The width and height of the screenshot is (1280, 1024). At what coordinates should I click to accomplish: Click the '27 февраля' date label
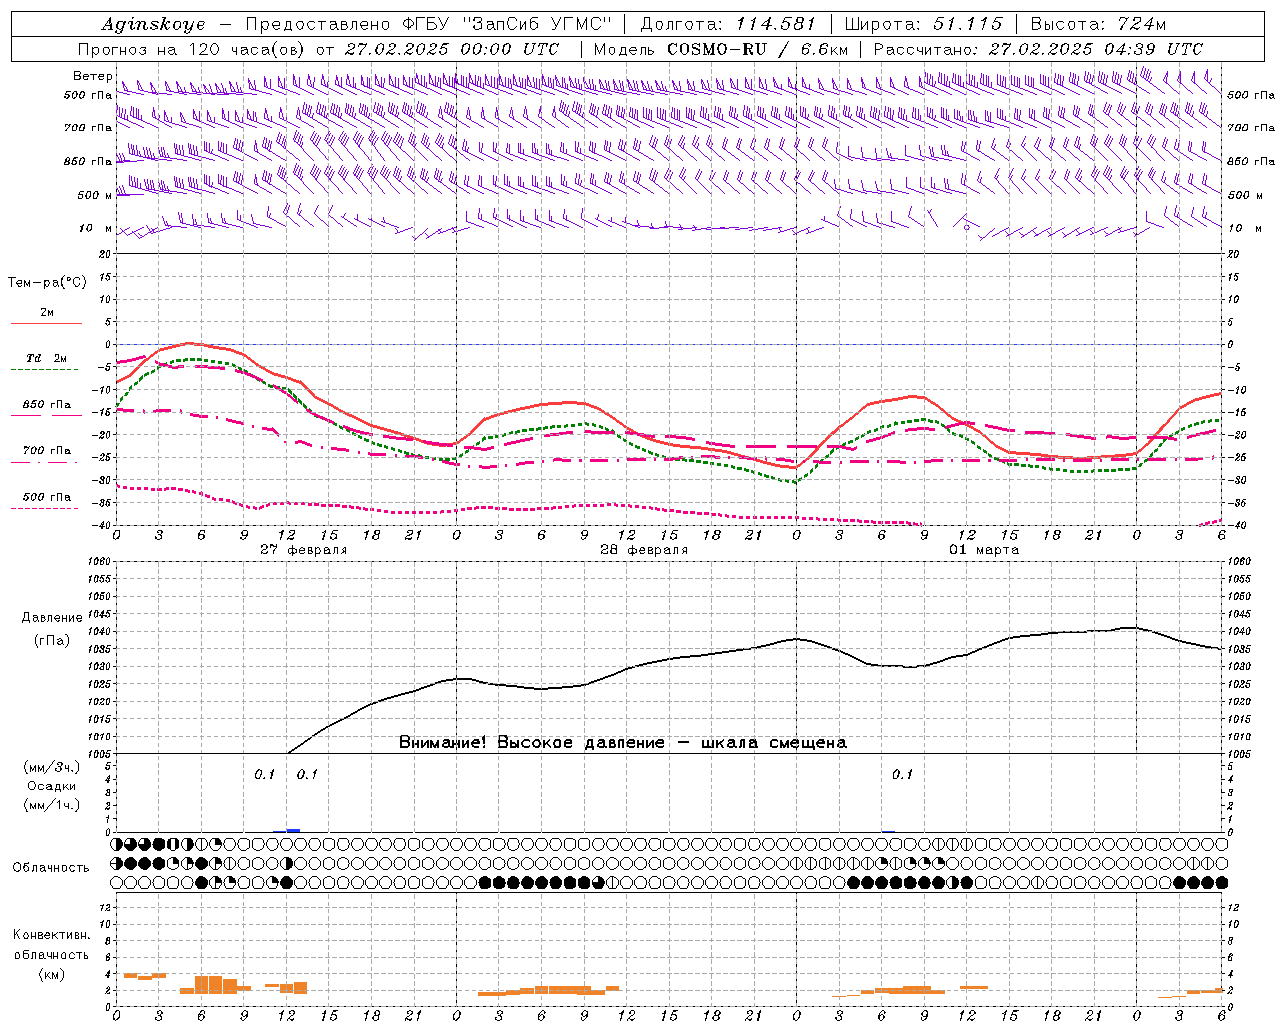[304, 550]
